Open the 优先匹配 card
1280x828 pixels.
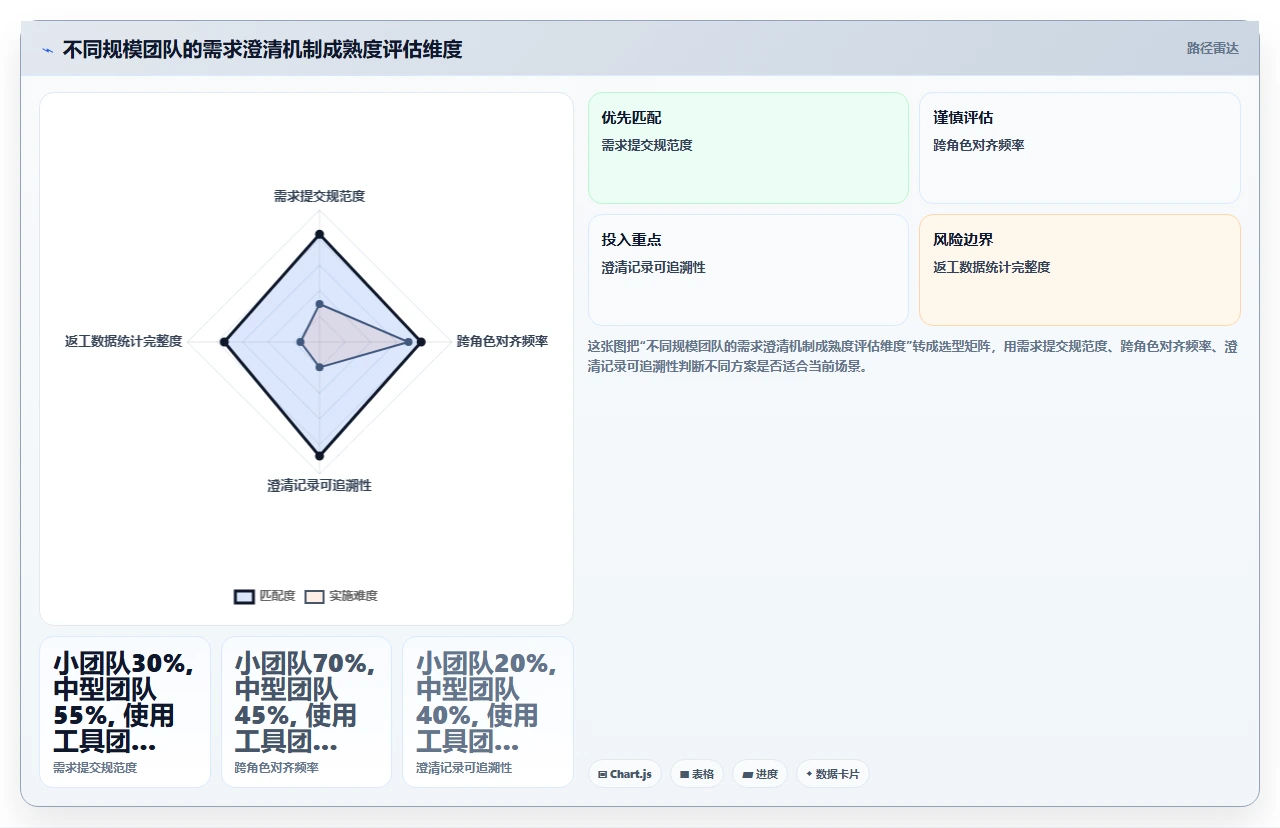tap(748, 148)
